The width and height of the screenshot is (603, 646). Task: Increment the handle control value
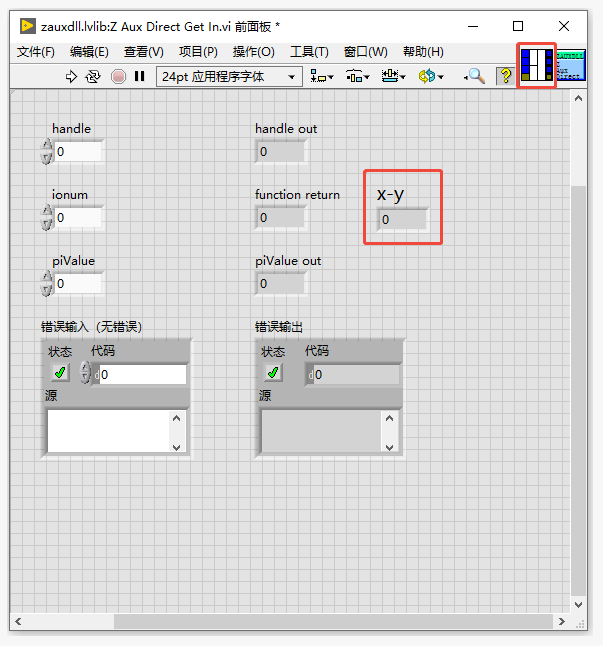click(x=47, y=145)
